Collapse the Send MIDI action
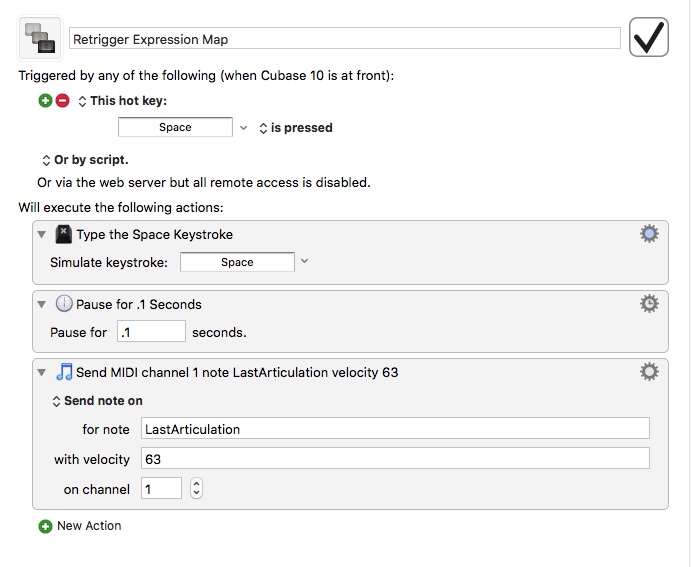 tap(42, 372)
